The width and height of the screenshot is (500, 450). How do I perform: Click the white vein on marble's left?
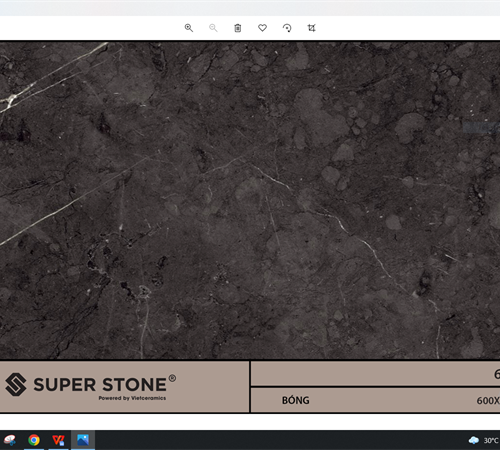point(53,76)
